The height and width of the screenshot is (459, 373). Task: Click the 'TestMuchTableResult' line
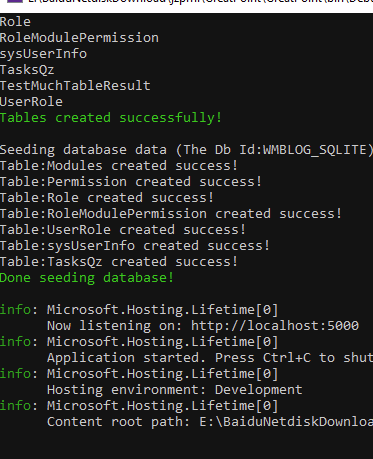coord(75,86)
